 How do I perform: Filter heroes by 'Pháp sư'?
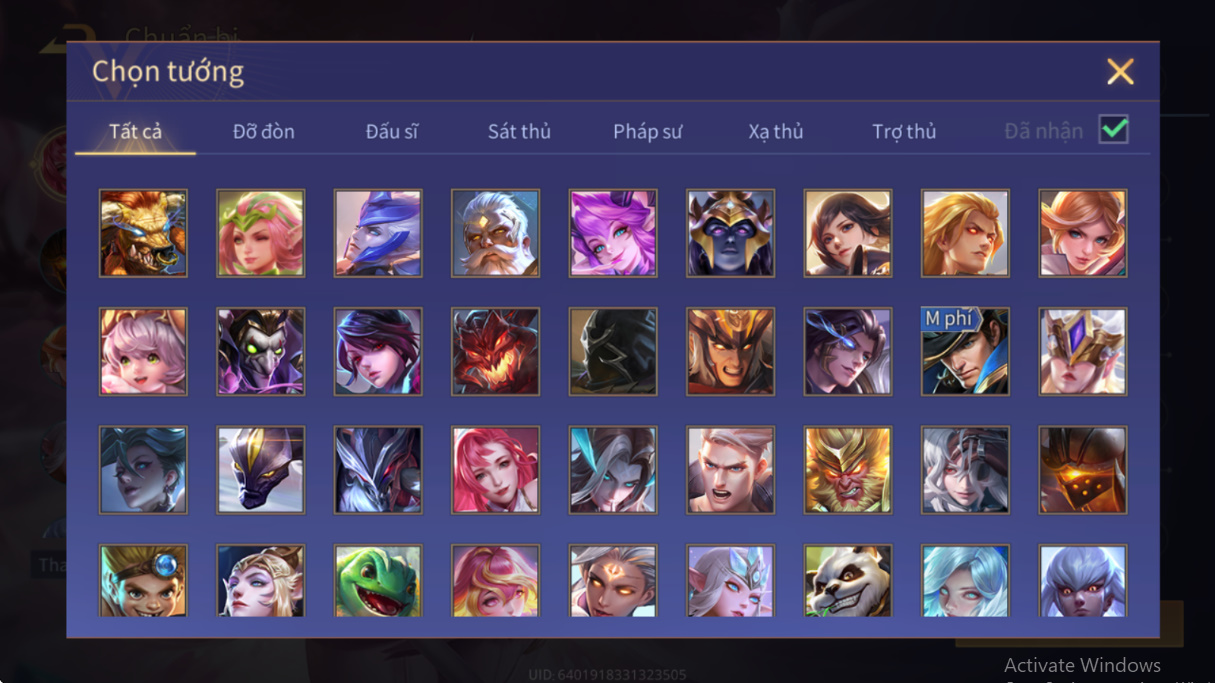[x=648, y=131]
